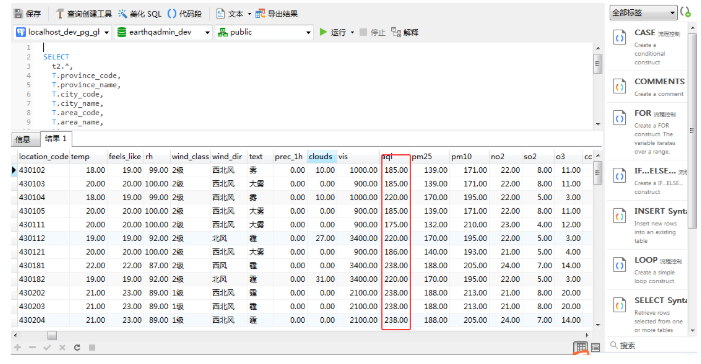
Task: Click the pm25 column header
Action: [430, 157]
